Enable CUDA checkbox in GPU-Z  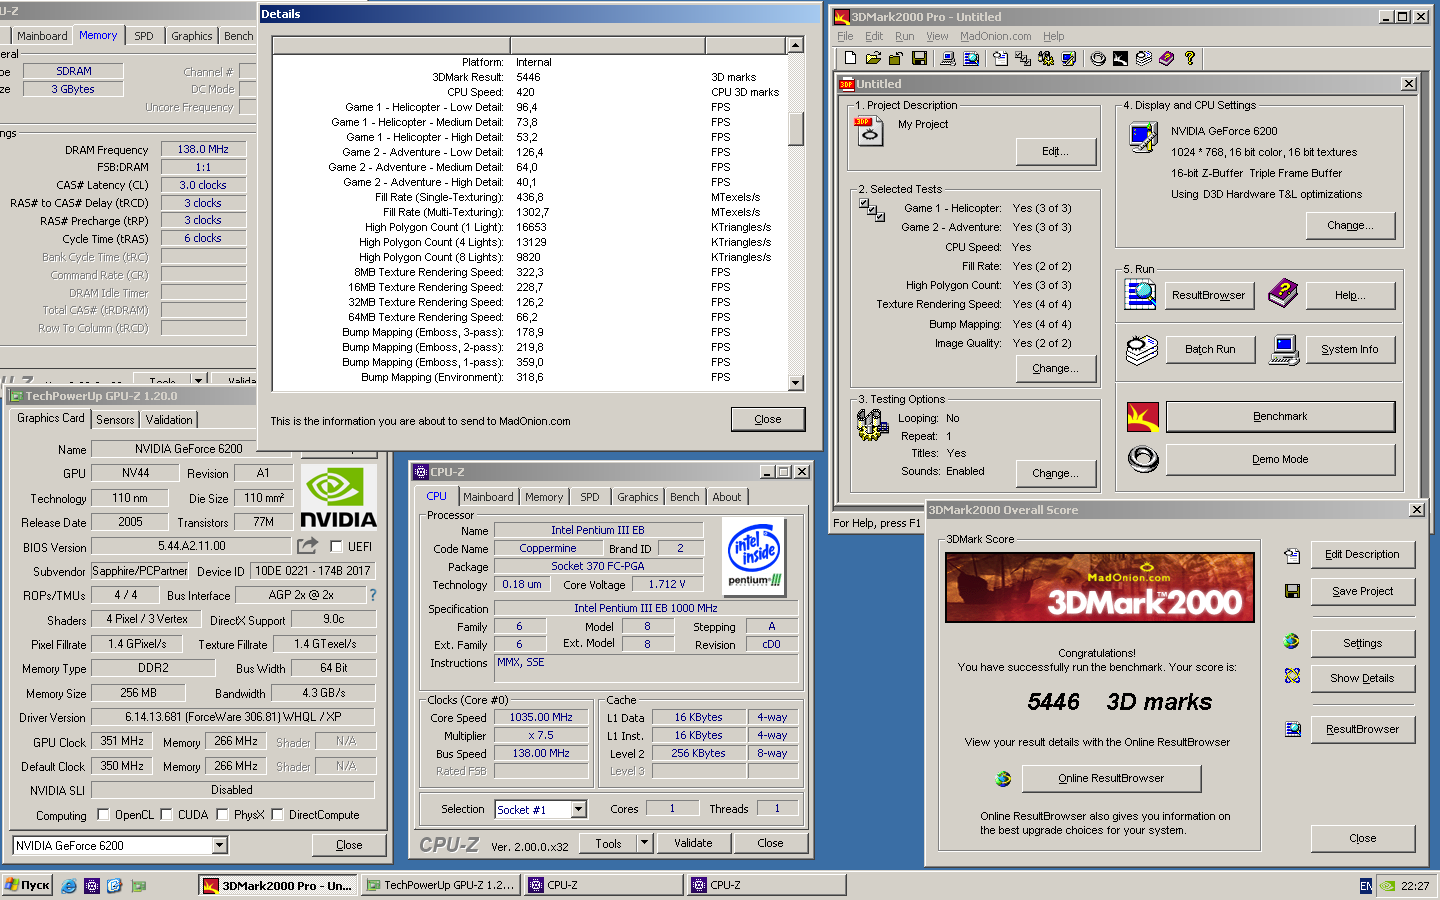pos(166,814)
